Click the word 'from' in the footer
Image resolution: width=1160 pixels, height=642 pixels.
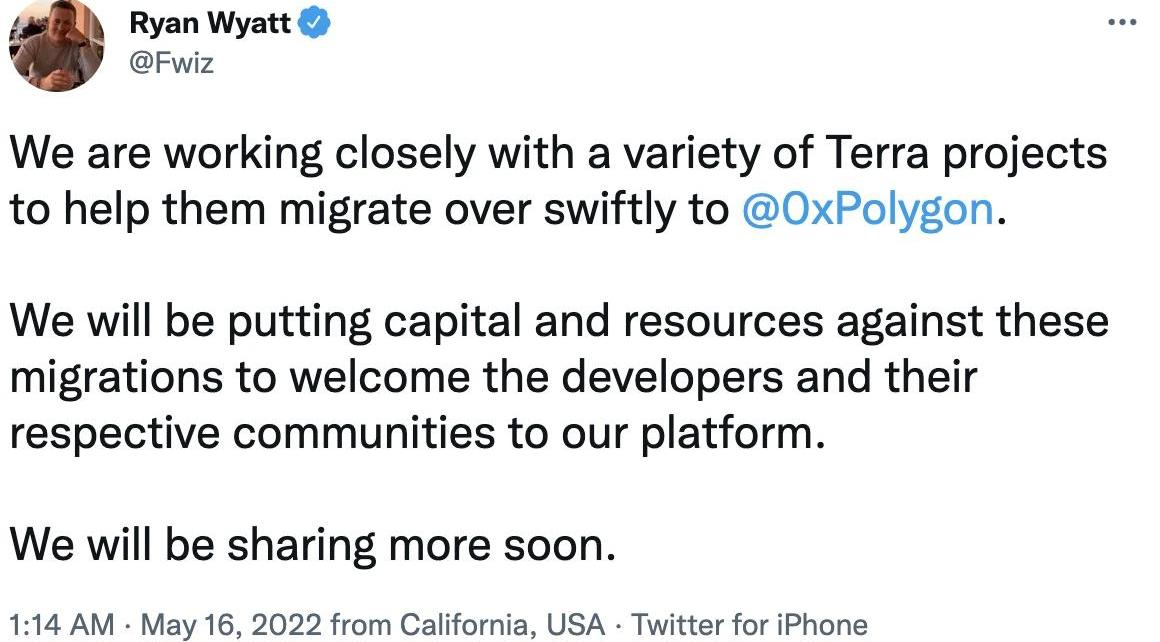click(x=360, y=625)
